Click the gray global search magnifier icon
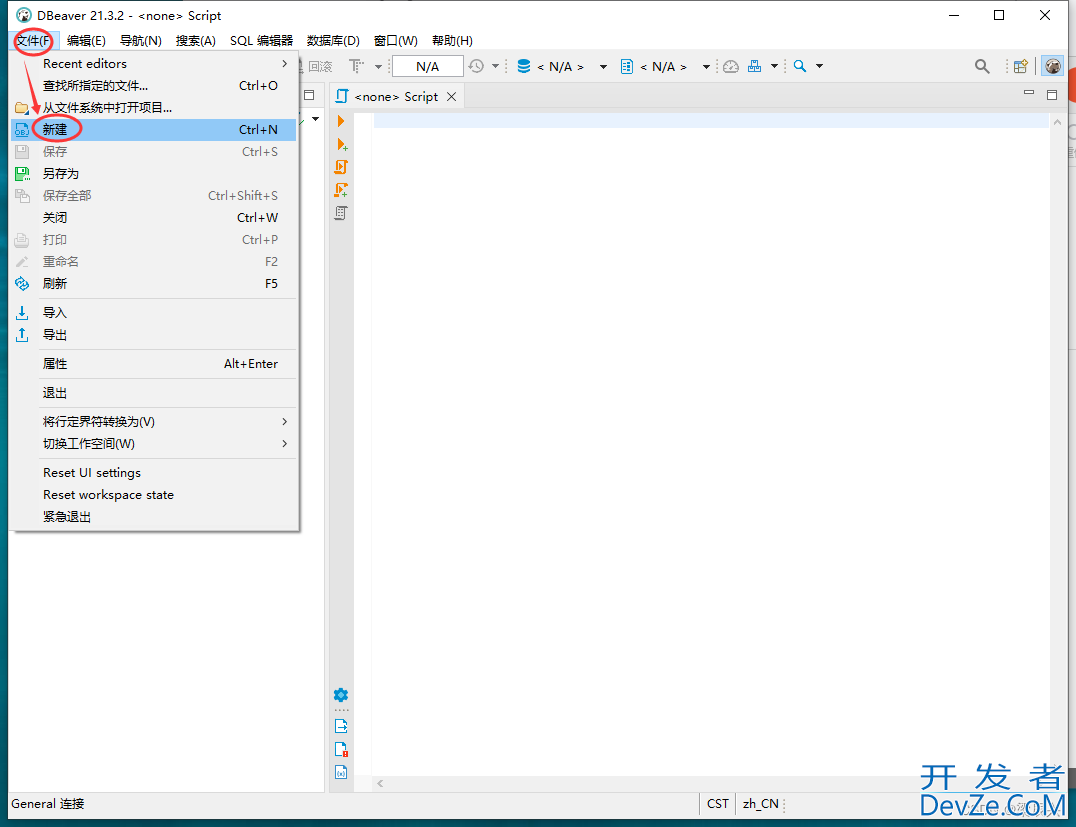Viewport: 1076px width, 827px height. pos(982,66)
